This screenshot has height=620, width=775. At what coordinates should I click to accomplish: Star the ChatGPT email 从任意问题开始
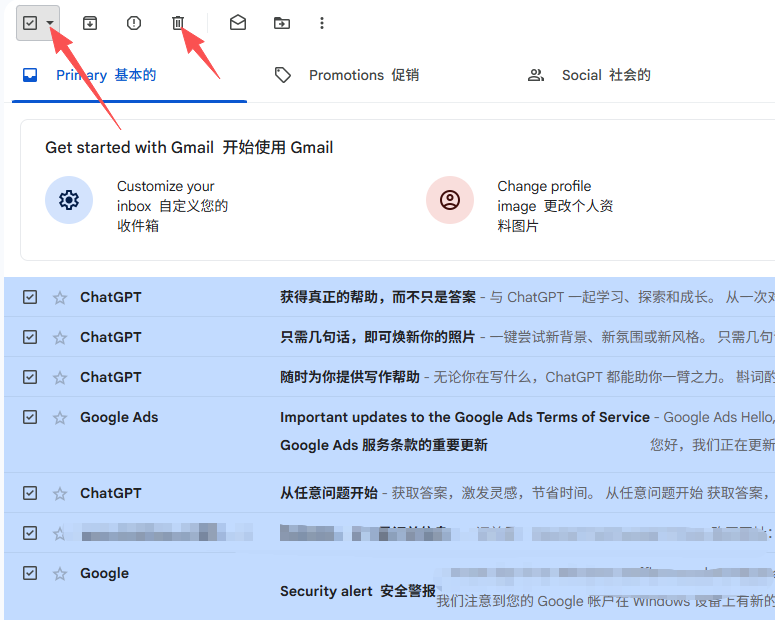click(60, 493)
